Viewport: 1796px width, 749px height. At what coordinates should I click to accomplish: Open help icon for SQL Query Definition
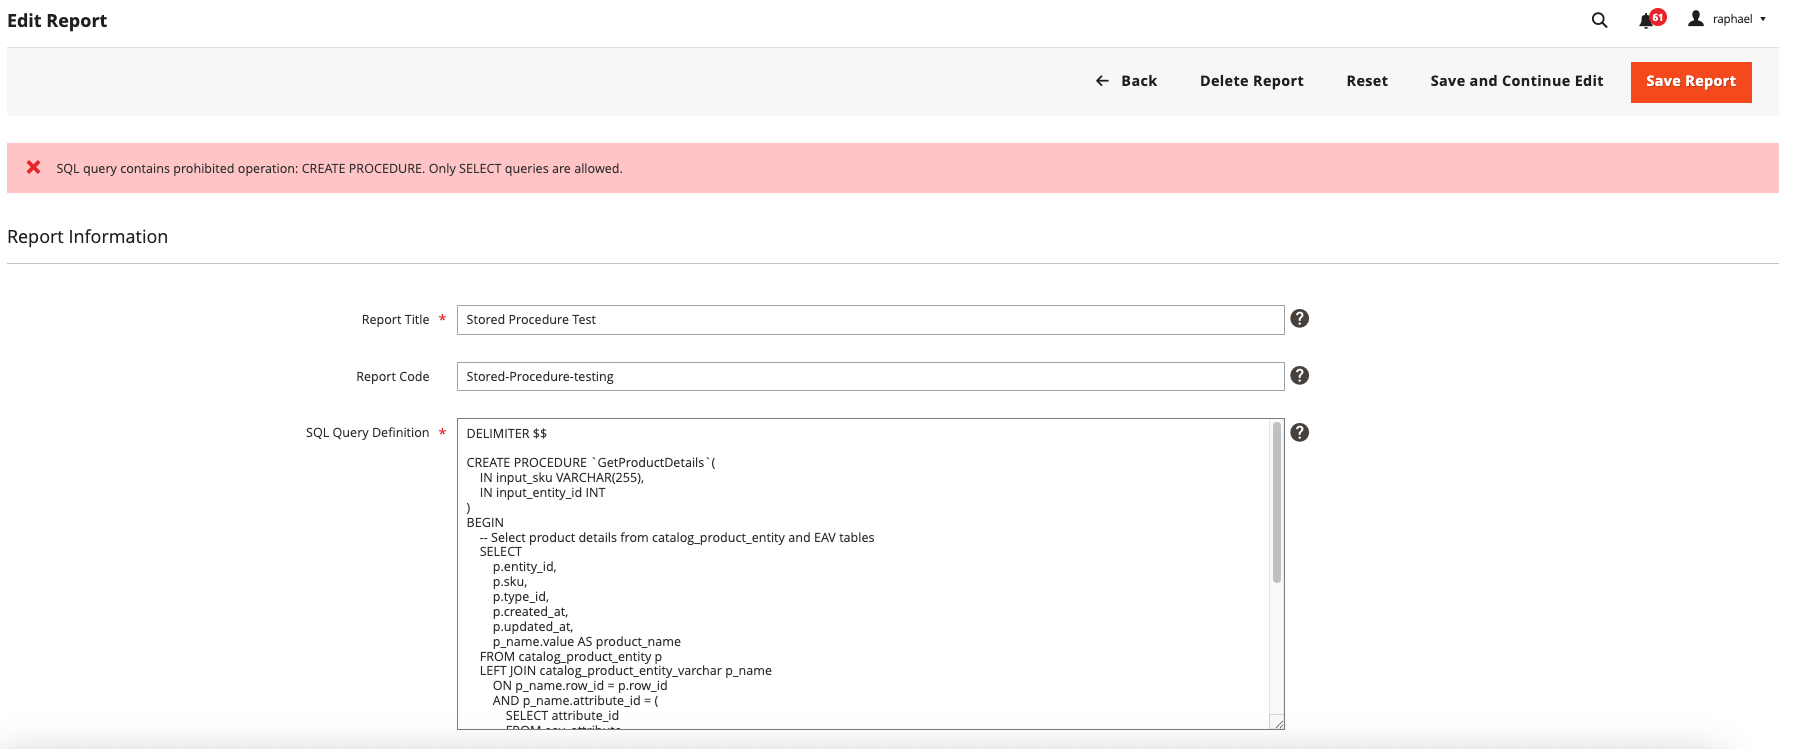tap(1299, 432)
